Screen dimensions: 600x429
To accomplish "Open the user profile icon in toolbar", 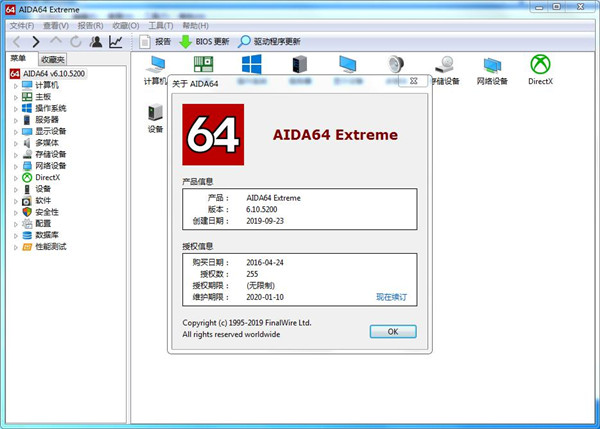I will click(96, 42).
